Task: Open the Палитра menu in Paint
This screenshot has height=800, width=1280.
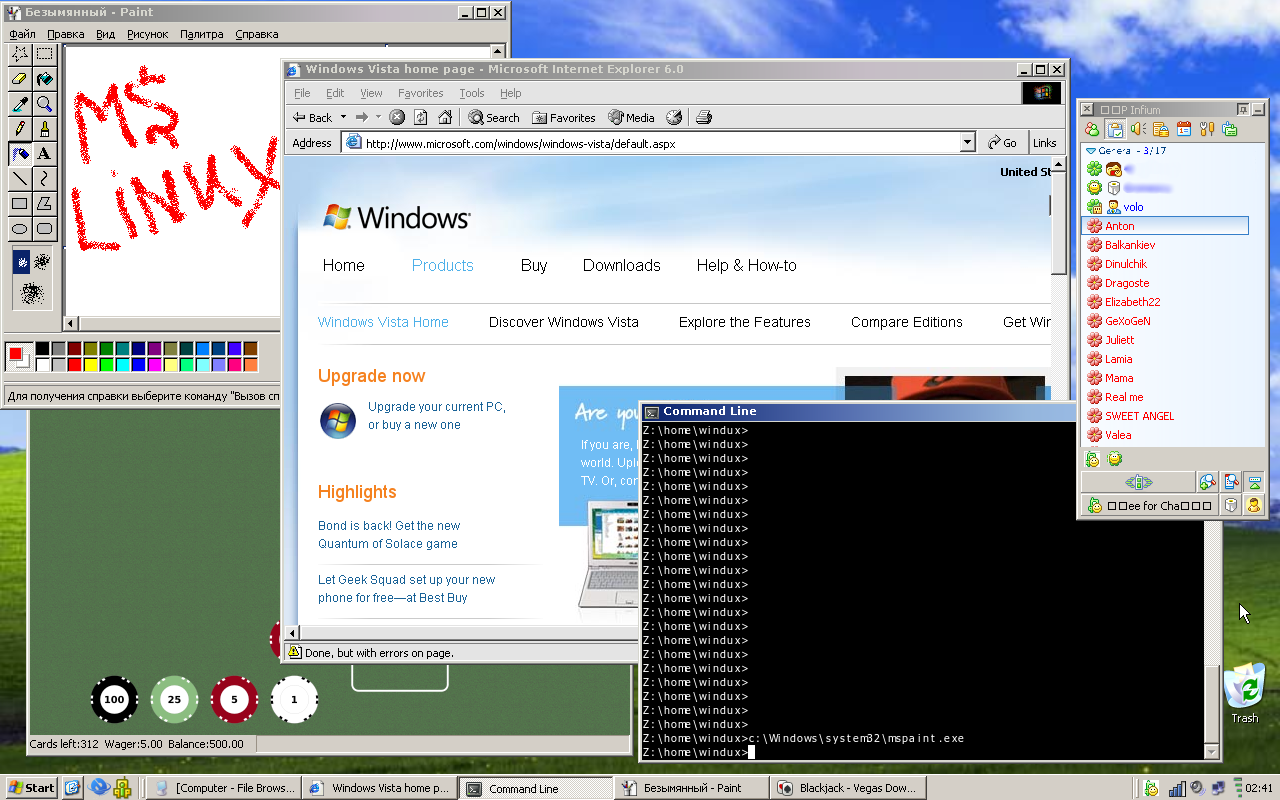Action: pyautogui.click(x=201, y=34)
